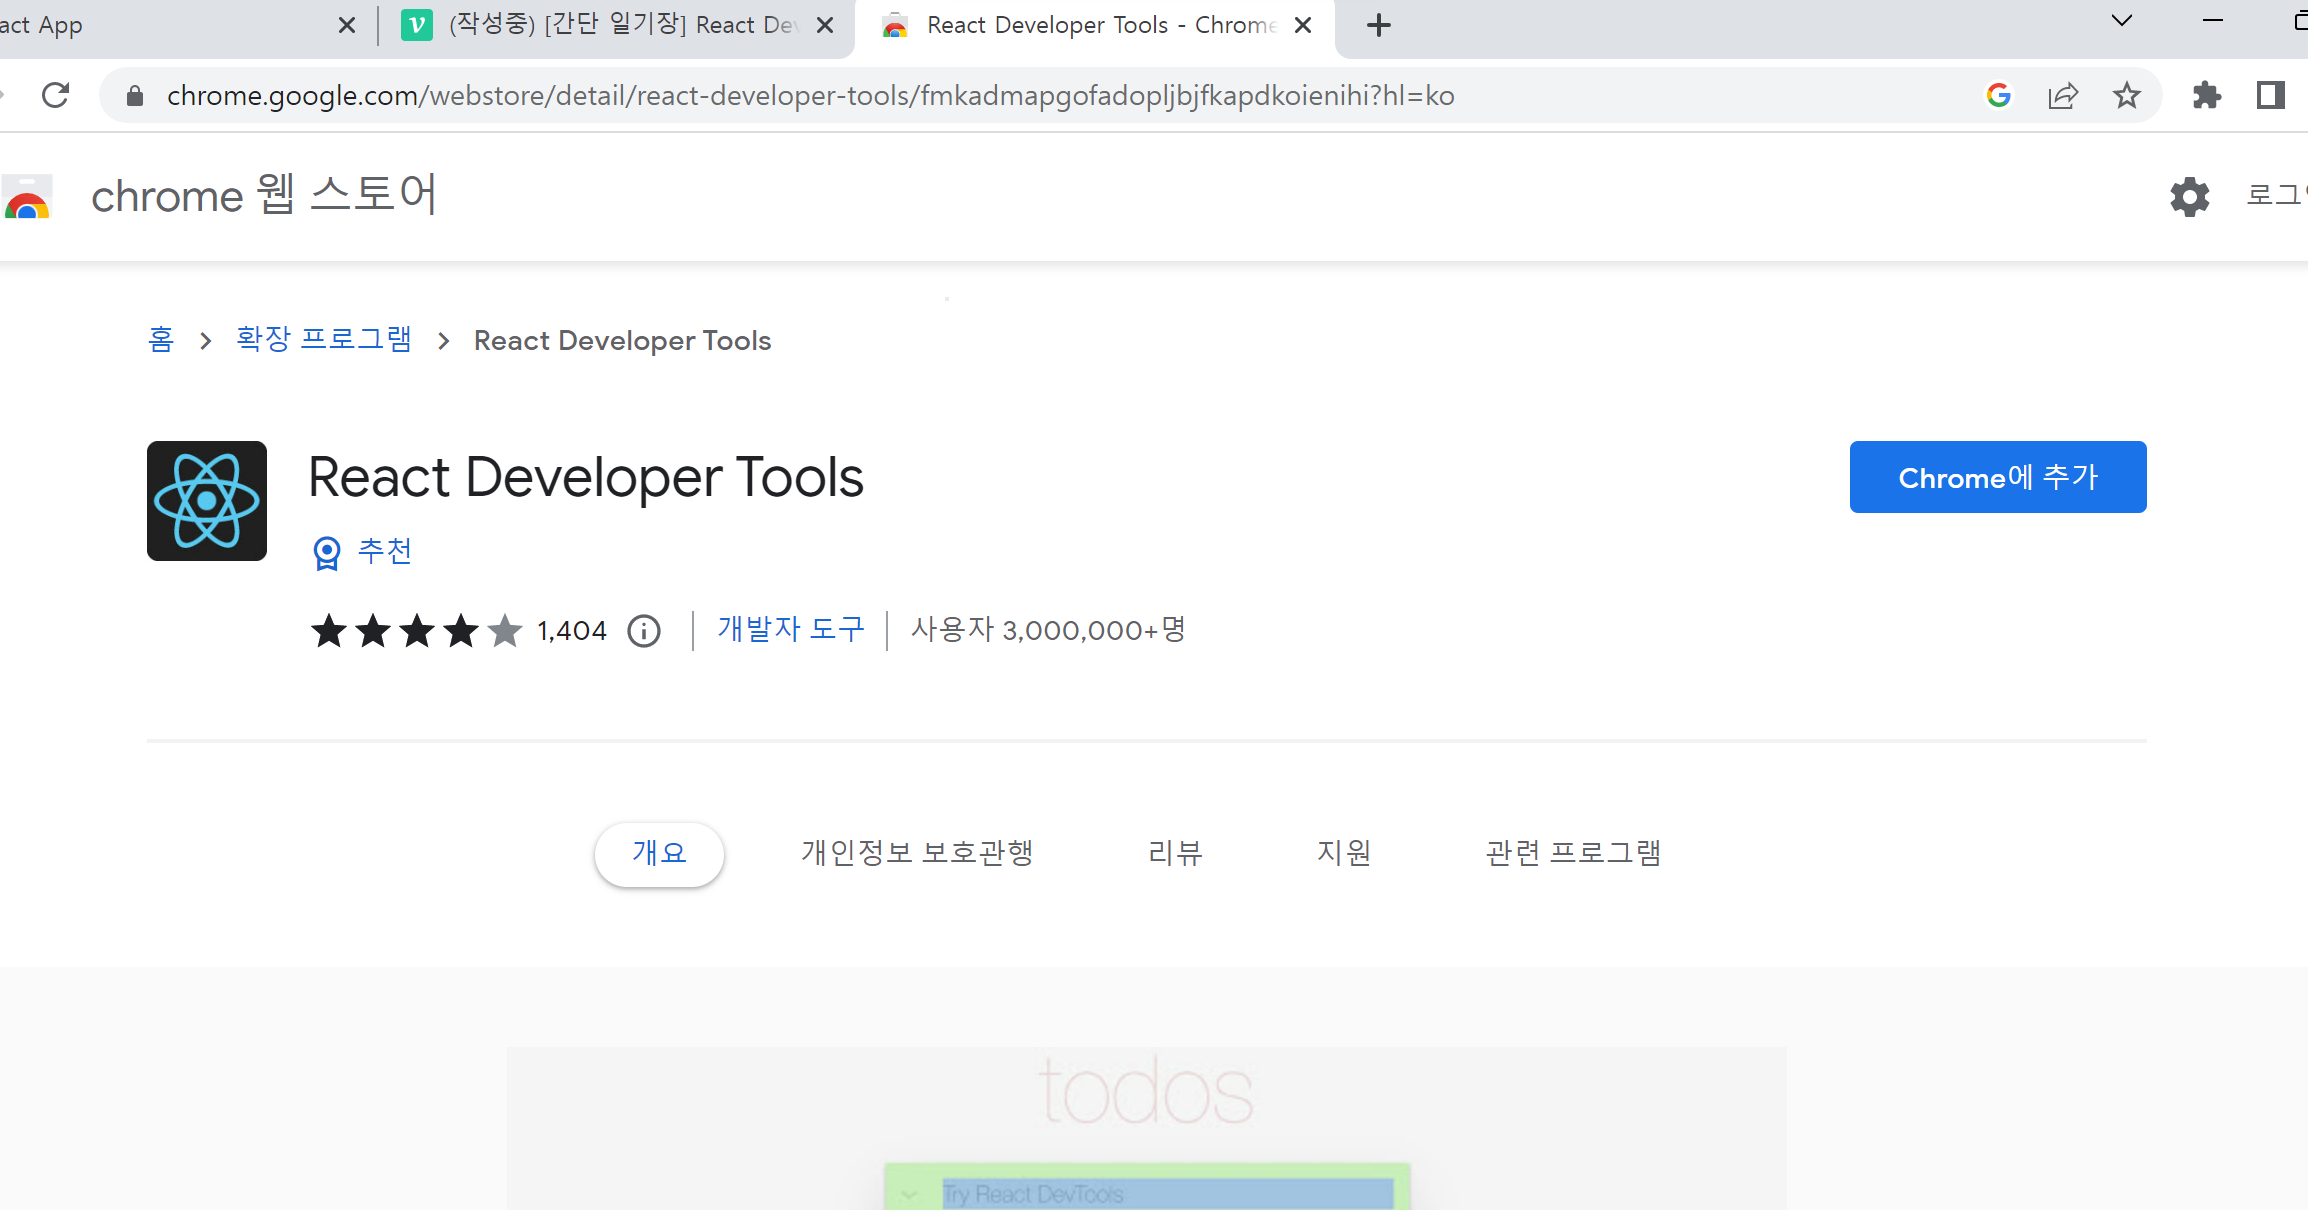Open the 개발자 도구 category link
The width and height of the screenshot is (2308, 1210).
click(x=791, y=630)
